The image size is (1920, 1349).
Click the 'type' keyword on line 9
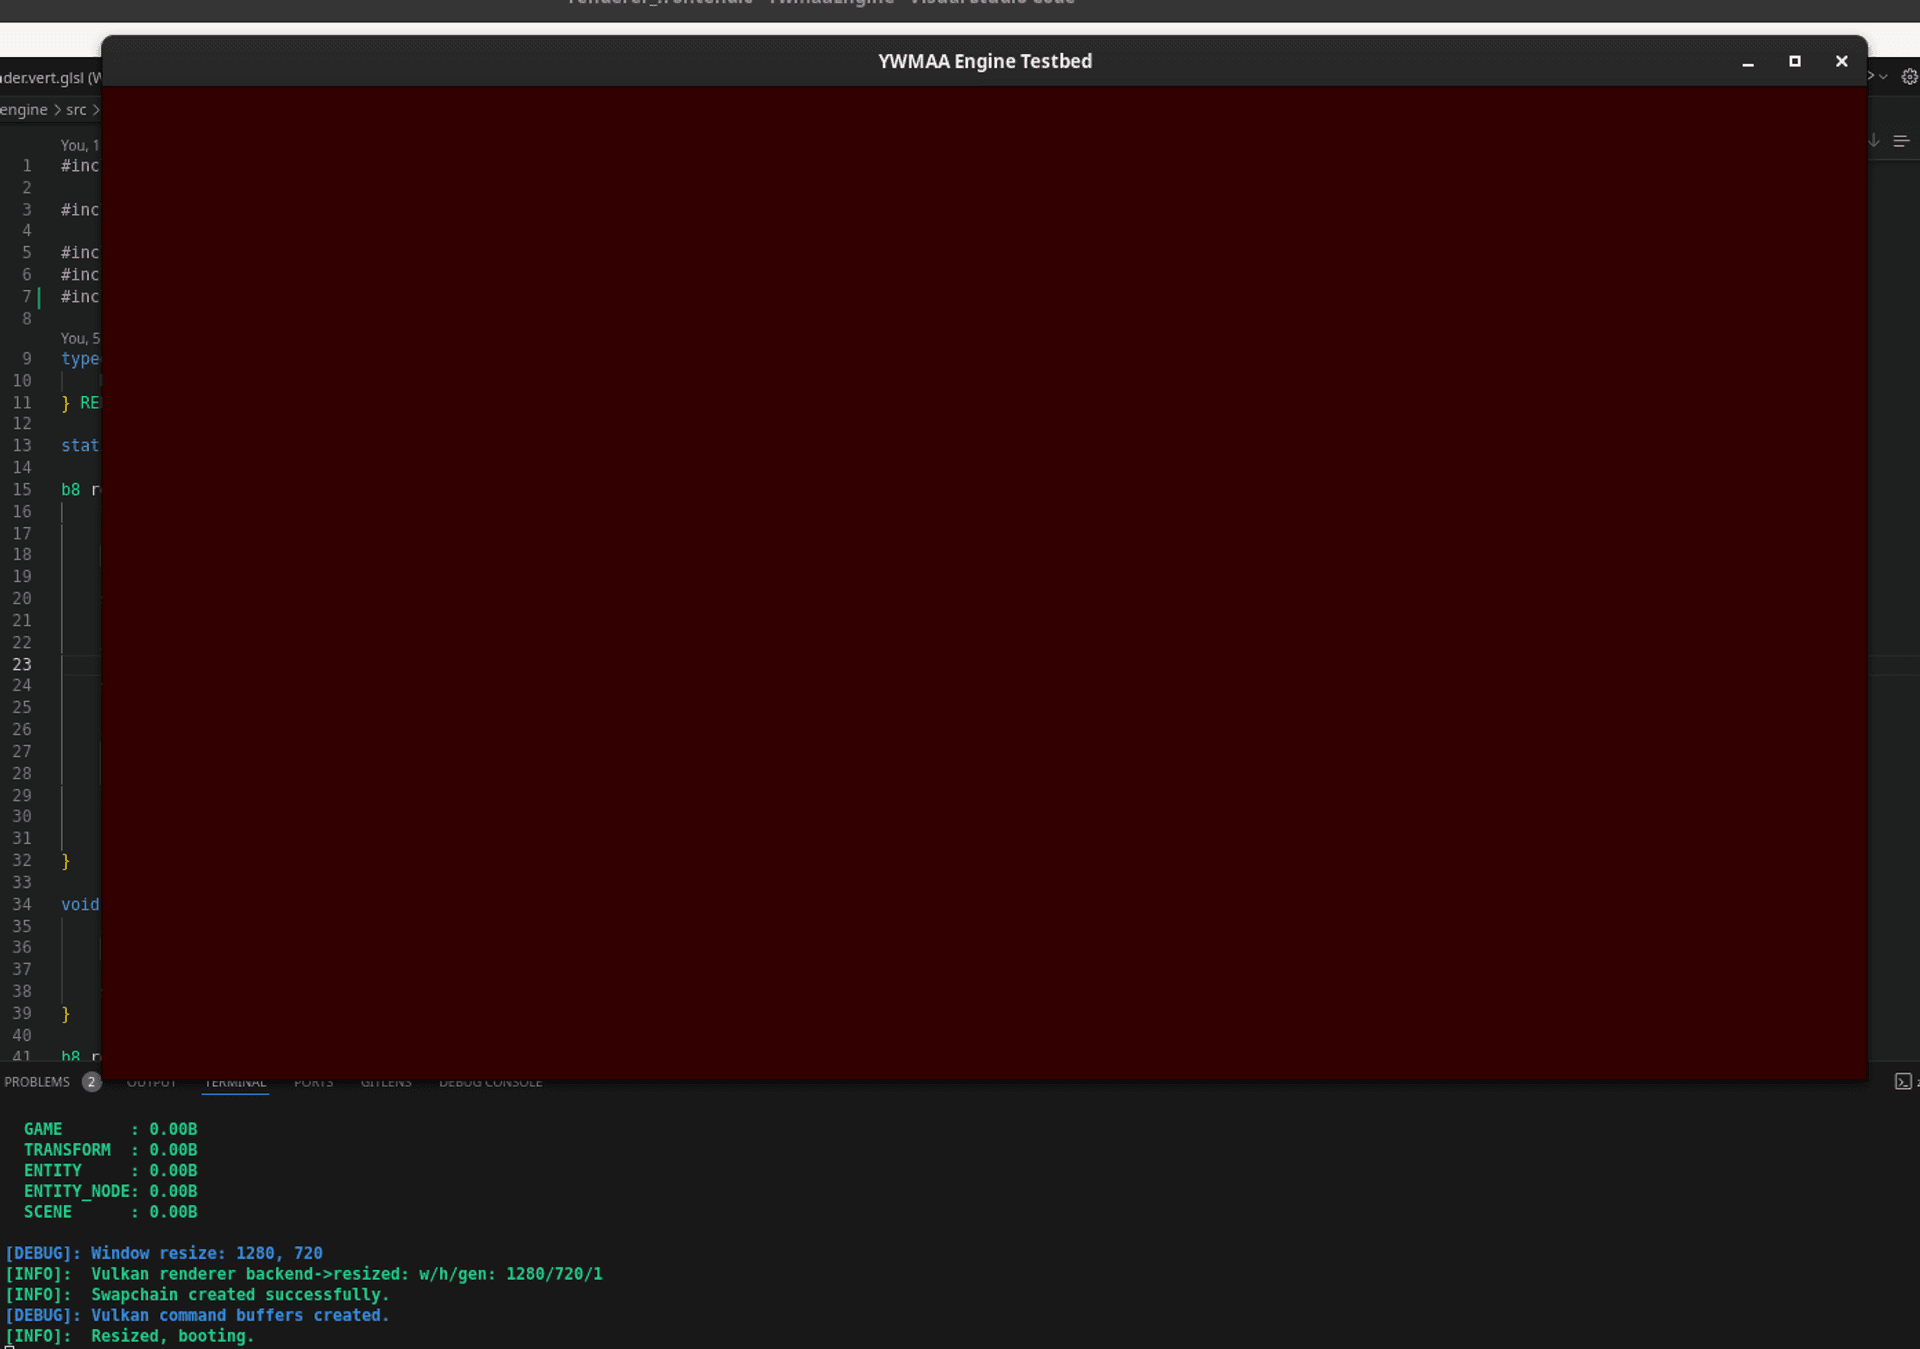pos(80,359)
